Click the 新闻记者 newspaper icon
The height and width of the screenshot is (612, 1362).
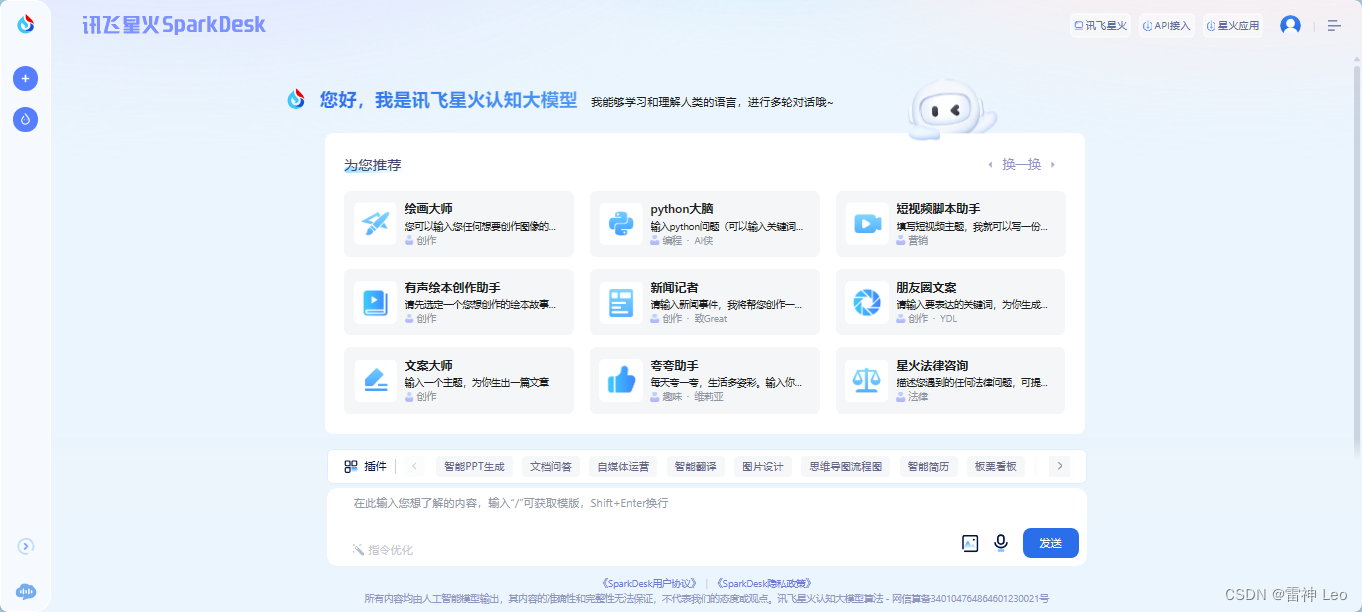(x=621, y=302)
